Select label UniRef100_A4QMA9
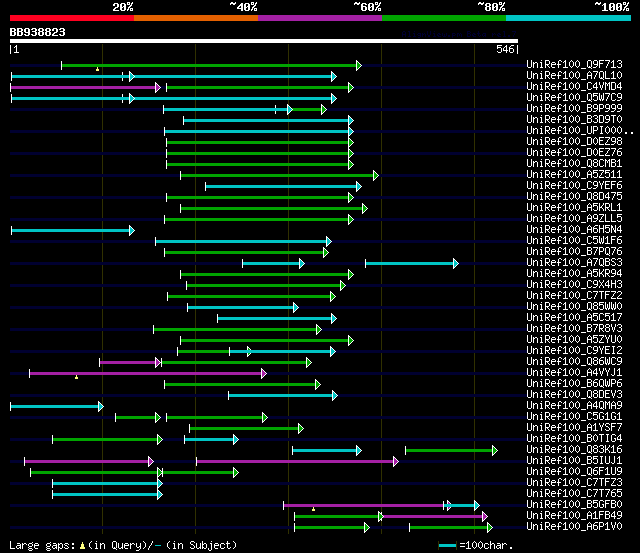 pyautogui.click(x=574, y=406)
